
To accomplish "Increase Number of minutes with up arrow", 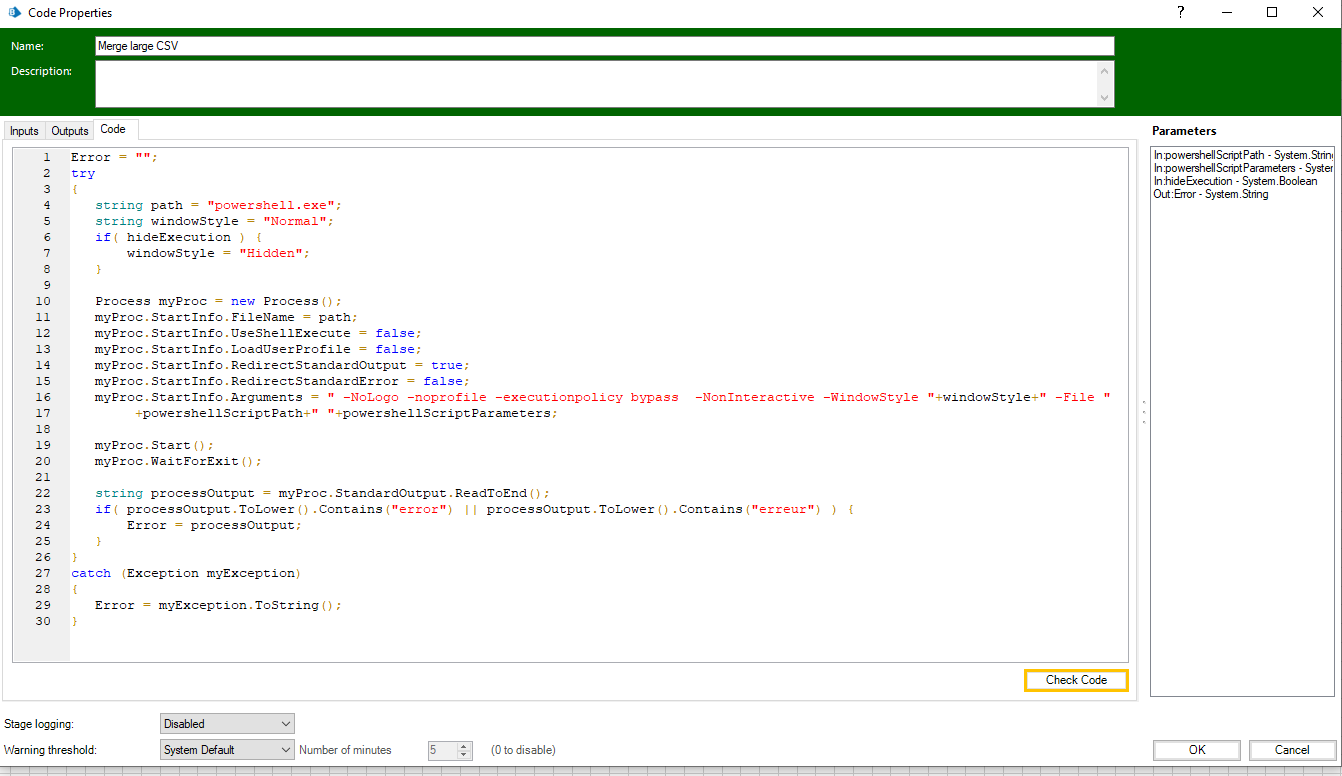I will 464,745.
